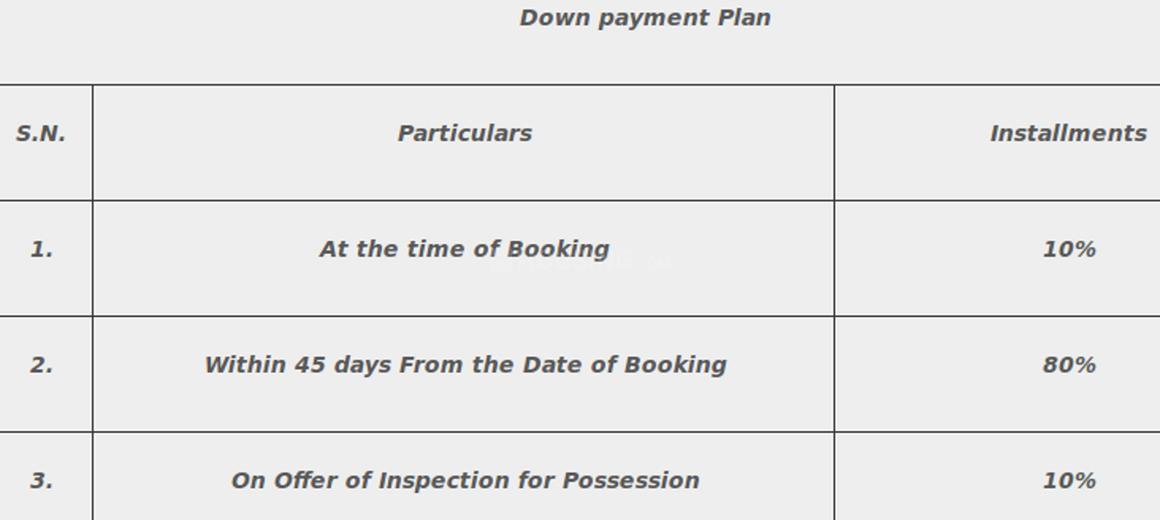Click the 10% installment for Possession row

point(1068,482)
